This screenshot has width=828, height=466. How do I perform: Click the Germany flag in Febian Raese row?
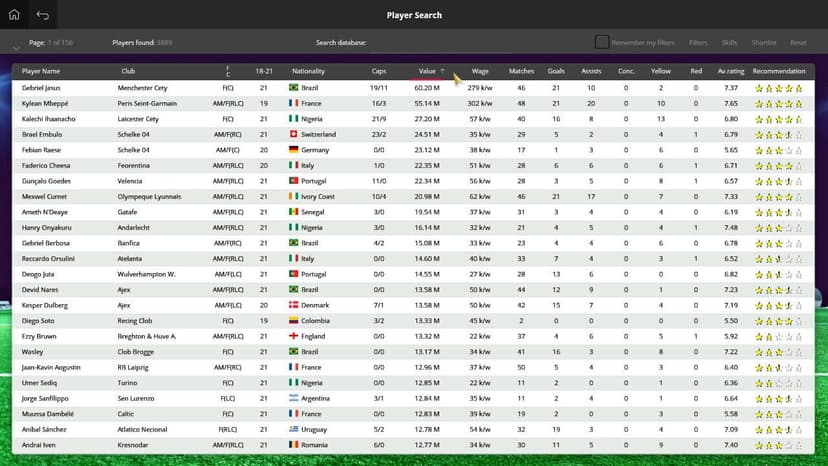pos(294,150)
